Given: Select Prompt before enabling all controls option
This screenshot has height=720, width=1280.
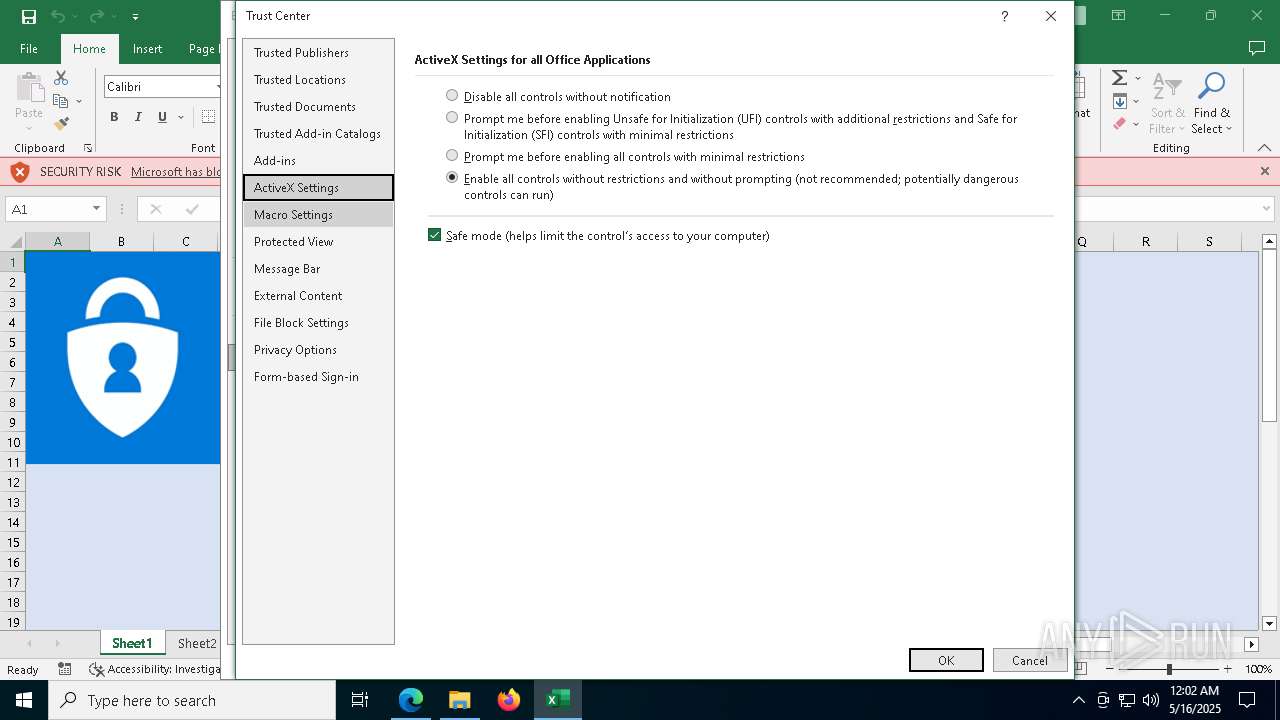Looking at the screenshot, I should 452,156.
